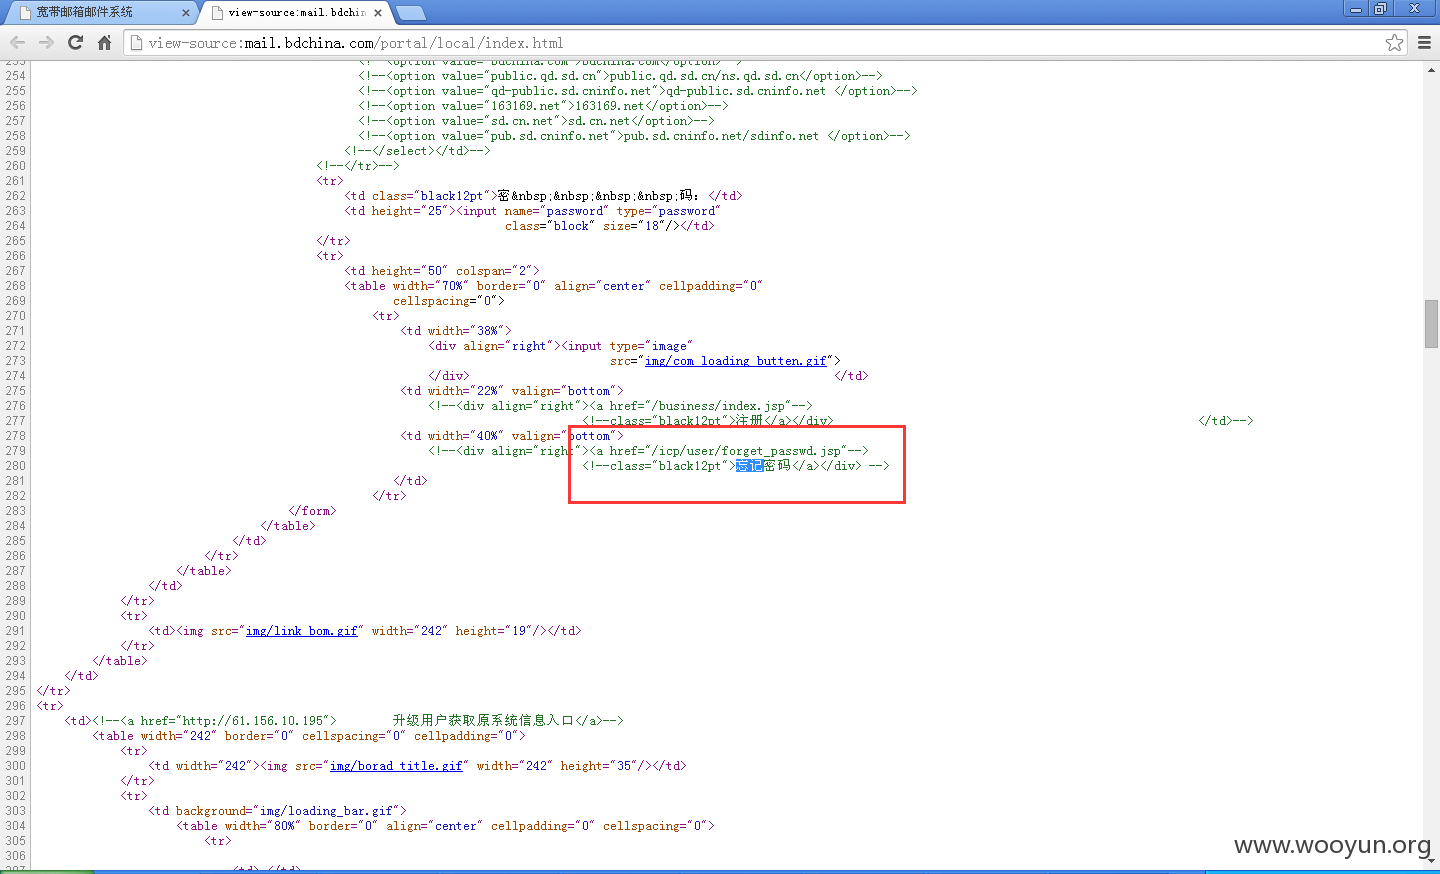The image size is (1440, 874).
Task: Click the highlighted 忘记 text
Action: click(749, 466)
